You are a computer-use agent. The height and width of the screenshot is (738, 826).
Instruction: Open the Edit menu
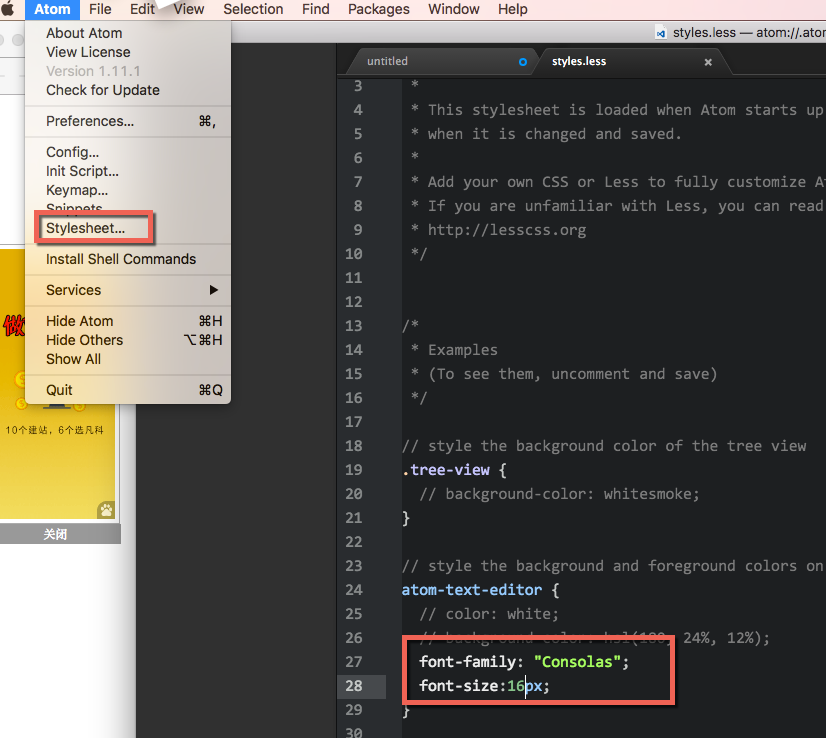[142, 9]
